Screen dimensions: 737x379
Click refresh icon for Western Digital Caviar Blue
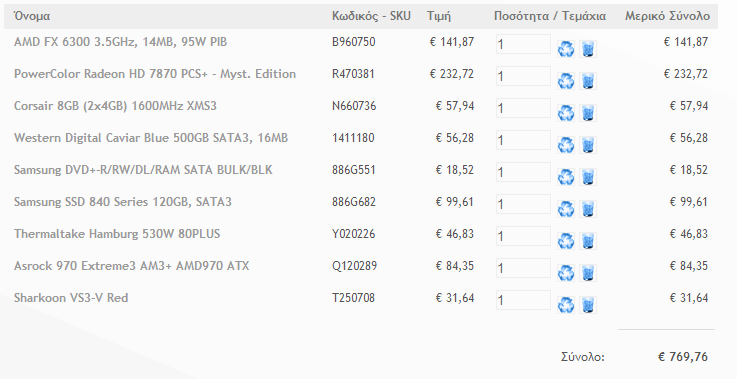(x=566, y=145)
